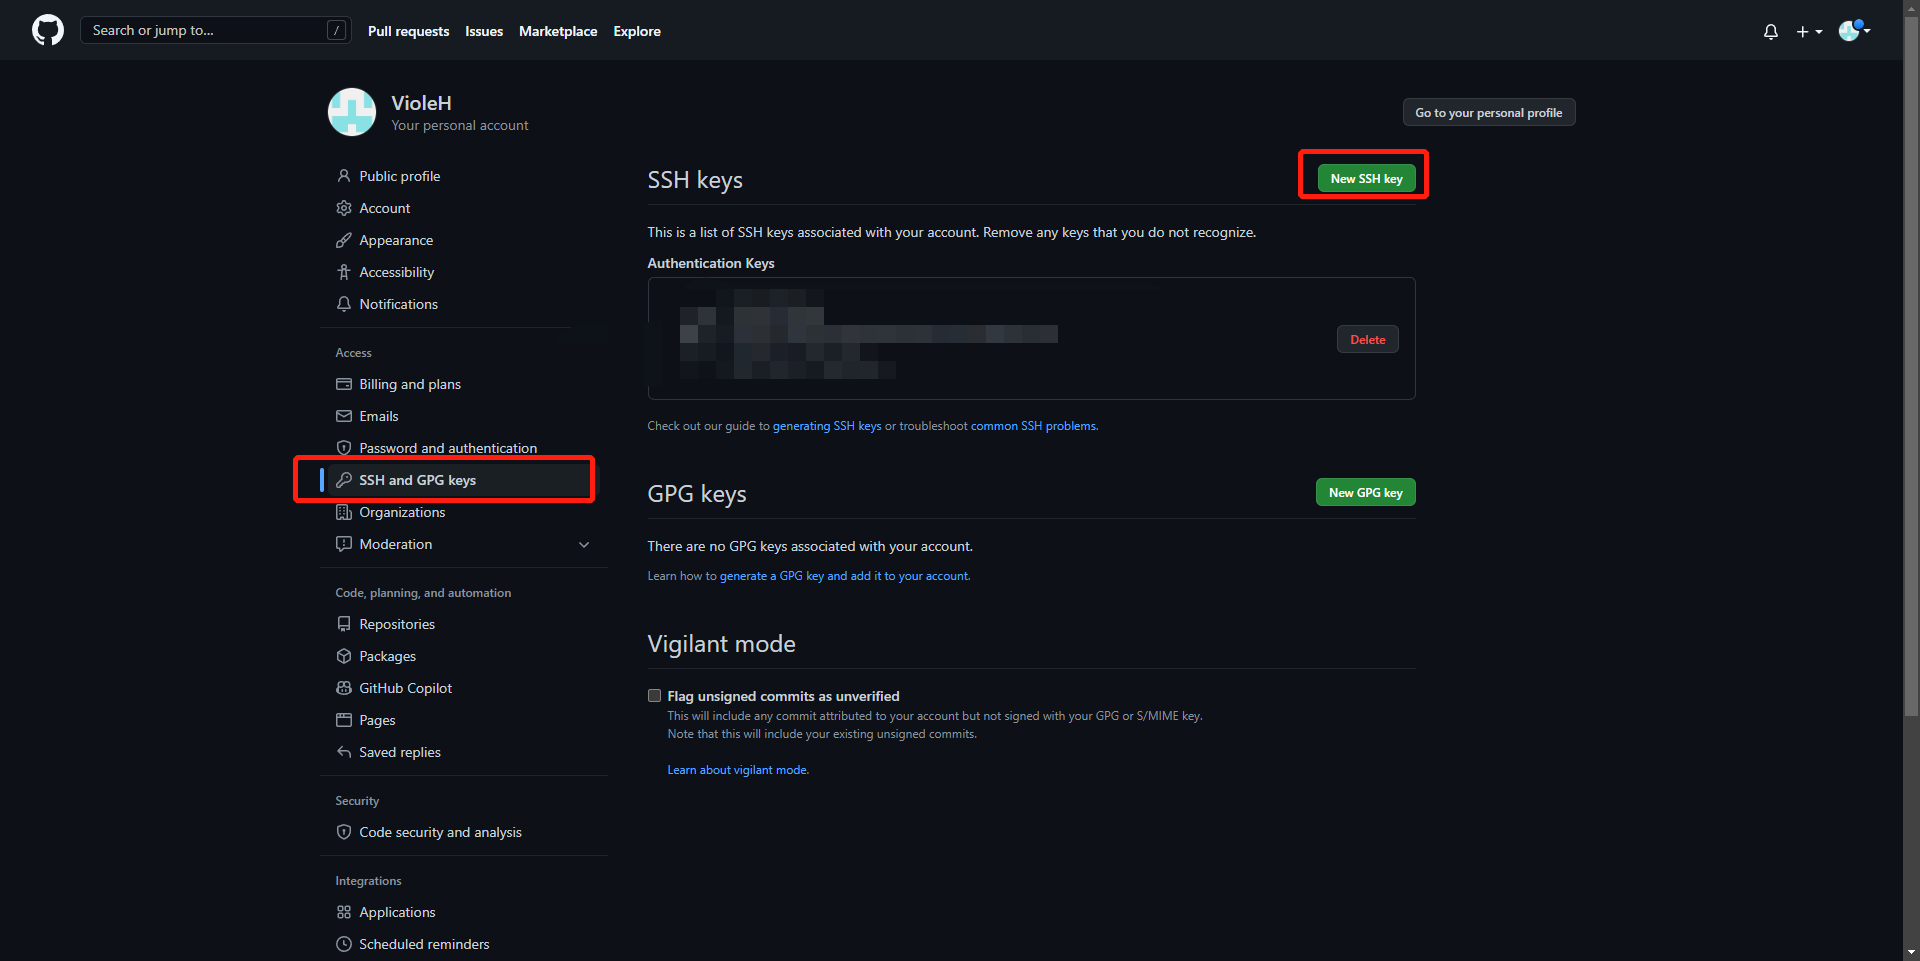Delete the listed authentication SSH key

tap(1367, 339)
